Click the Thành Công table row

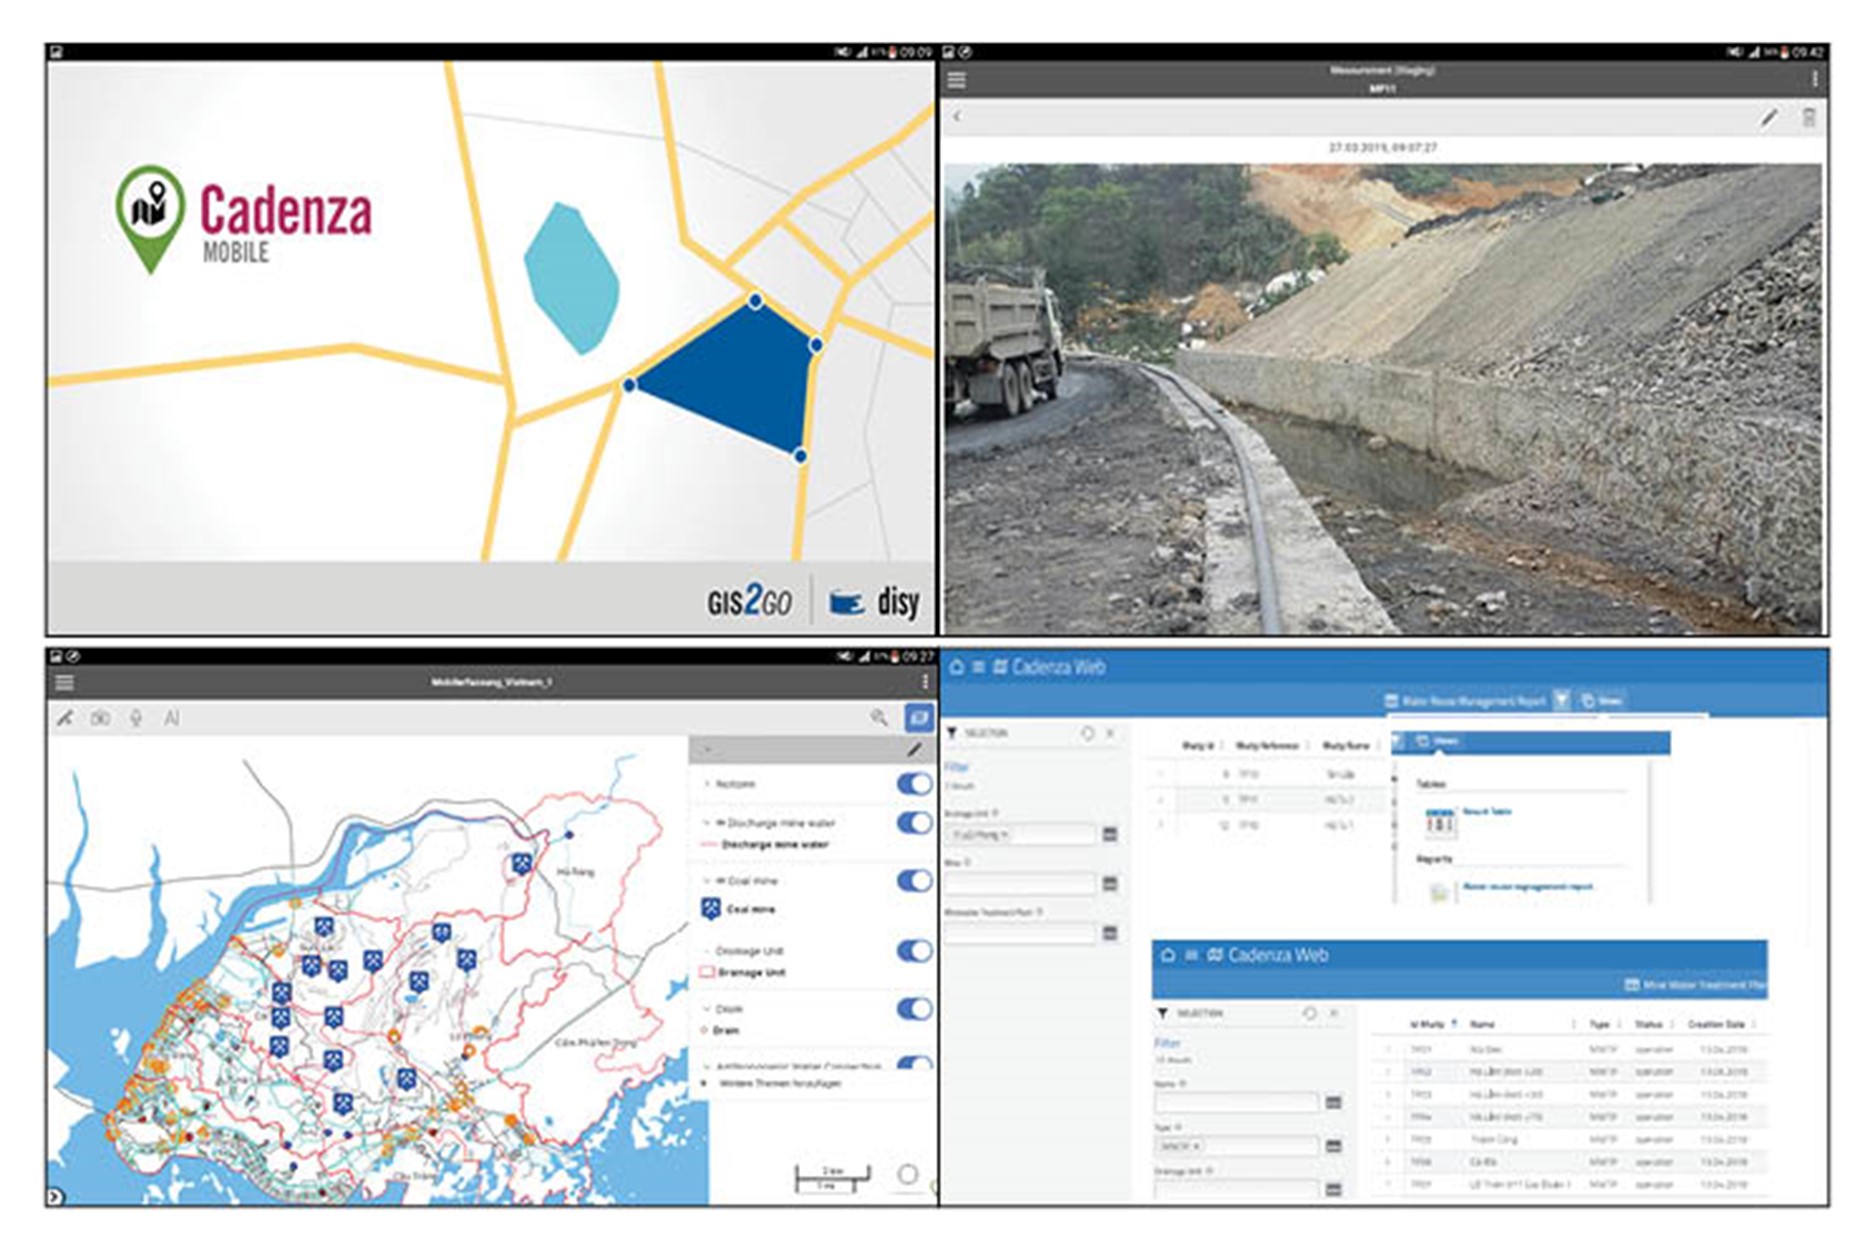point(1568,1139)
